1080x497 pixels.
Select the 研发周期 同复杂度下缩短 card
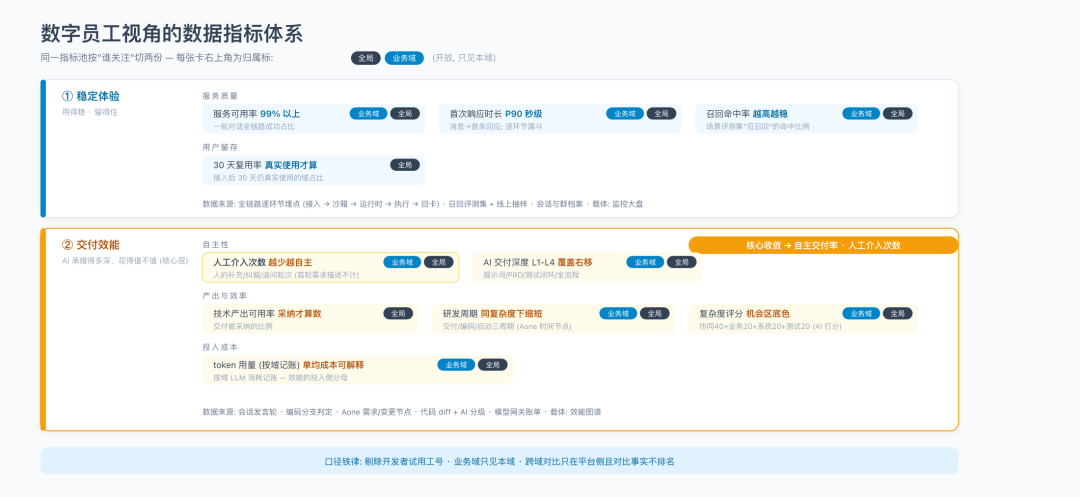coord(554,319)
